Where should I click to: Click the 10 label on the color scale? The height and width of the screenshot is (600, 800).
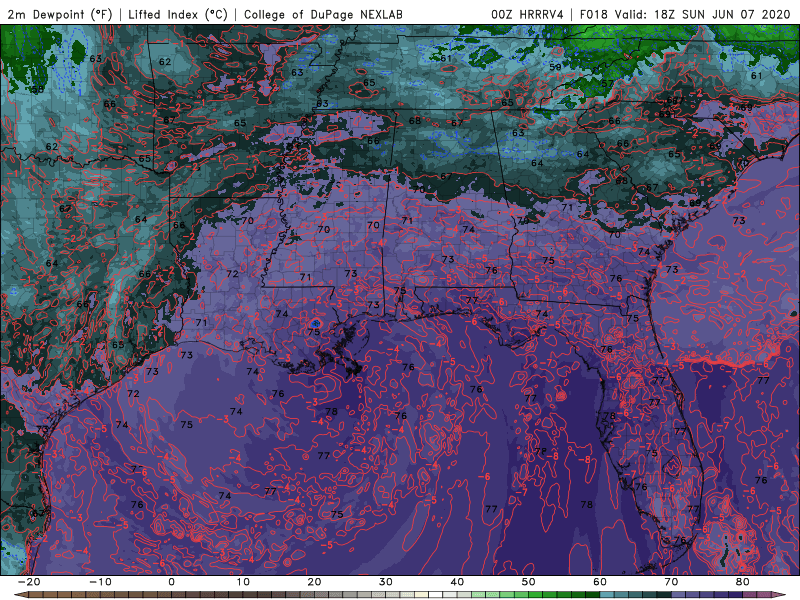coord(243,582)
